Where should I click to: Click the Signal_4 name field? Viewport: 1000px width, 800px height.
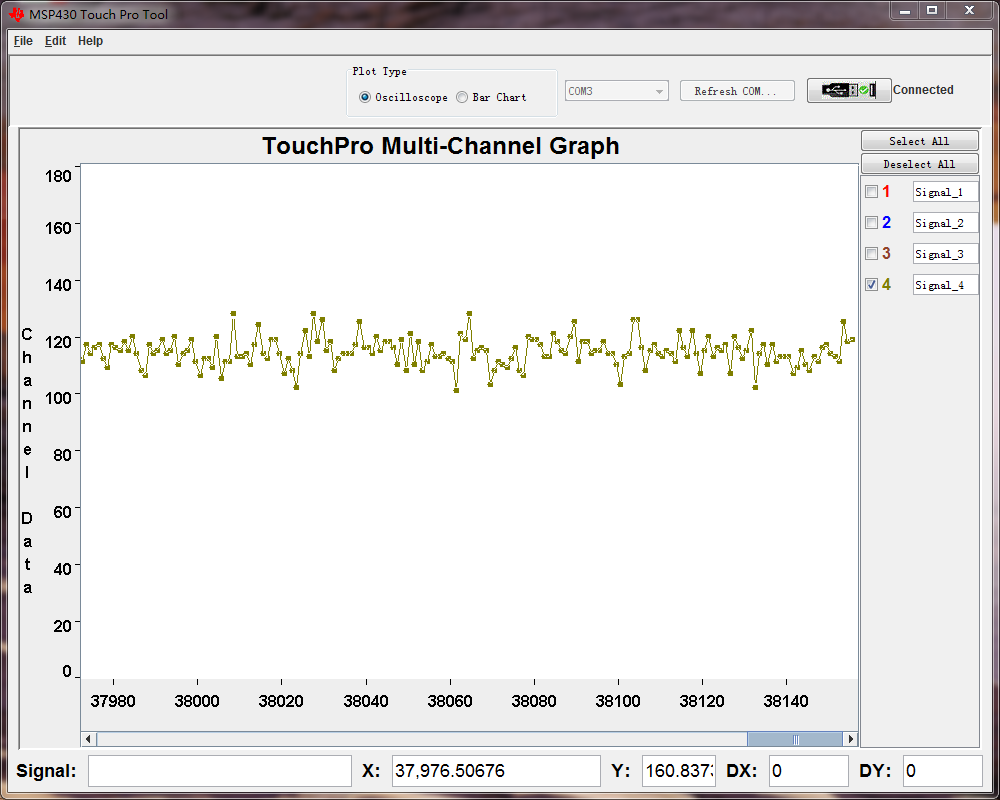(x=945, y=285)
